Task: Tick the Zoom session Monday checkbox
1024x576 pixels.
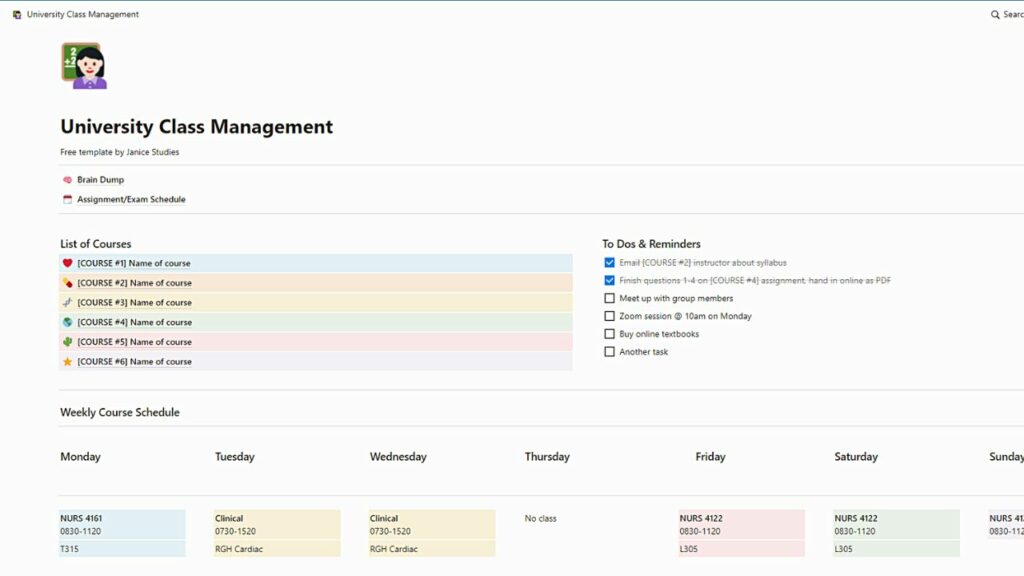Action: click(609, 316)
